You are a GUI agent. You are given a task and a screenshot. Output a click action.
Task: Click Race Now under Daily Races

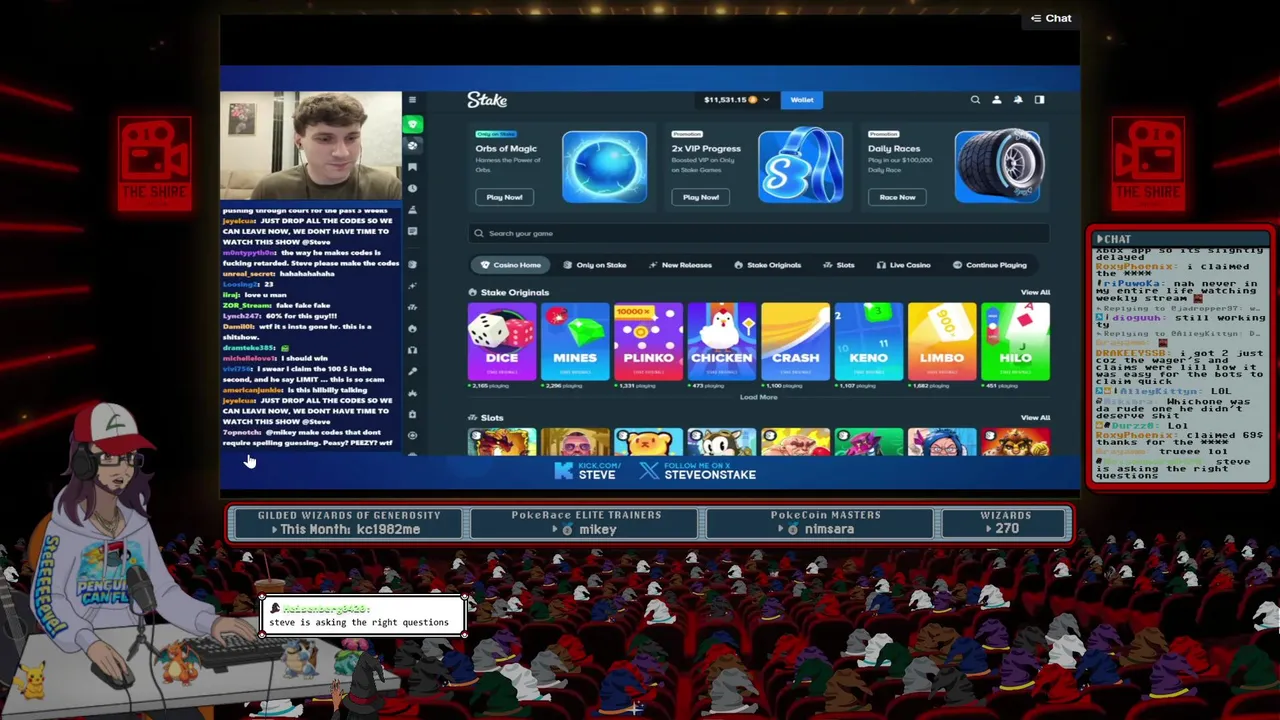[x=897, y=197]
